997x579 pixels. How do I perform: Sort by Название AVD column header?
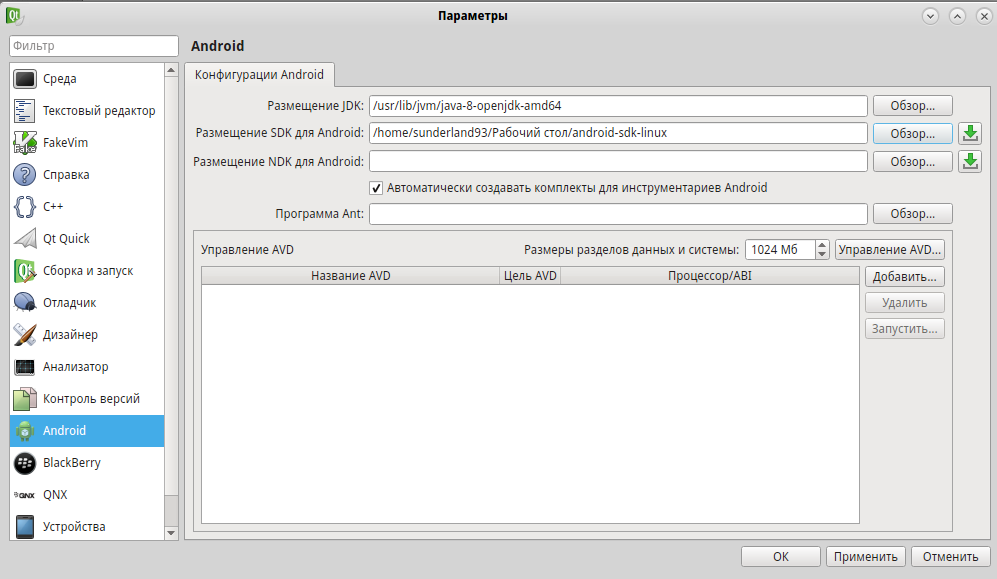click(351, 276)
